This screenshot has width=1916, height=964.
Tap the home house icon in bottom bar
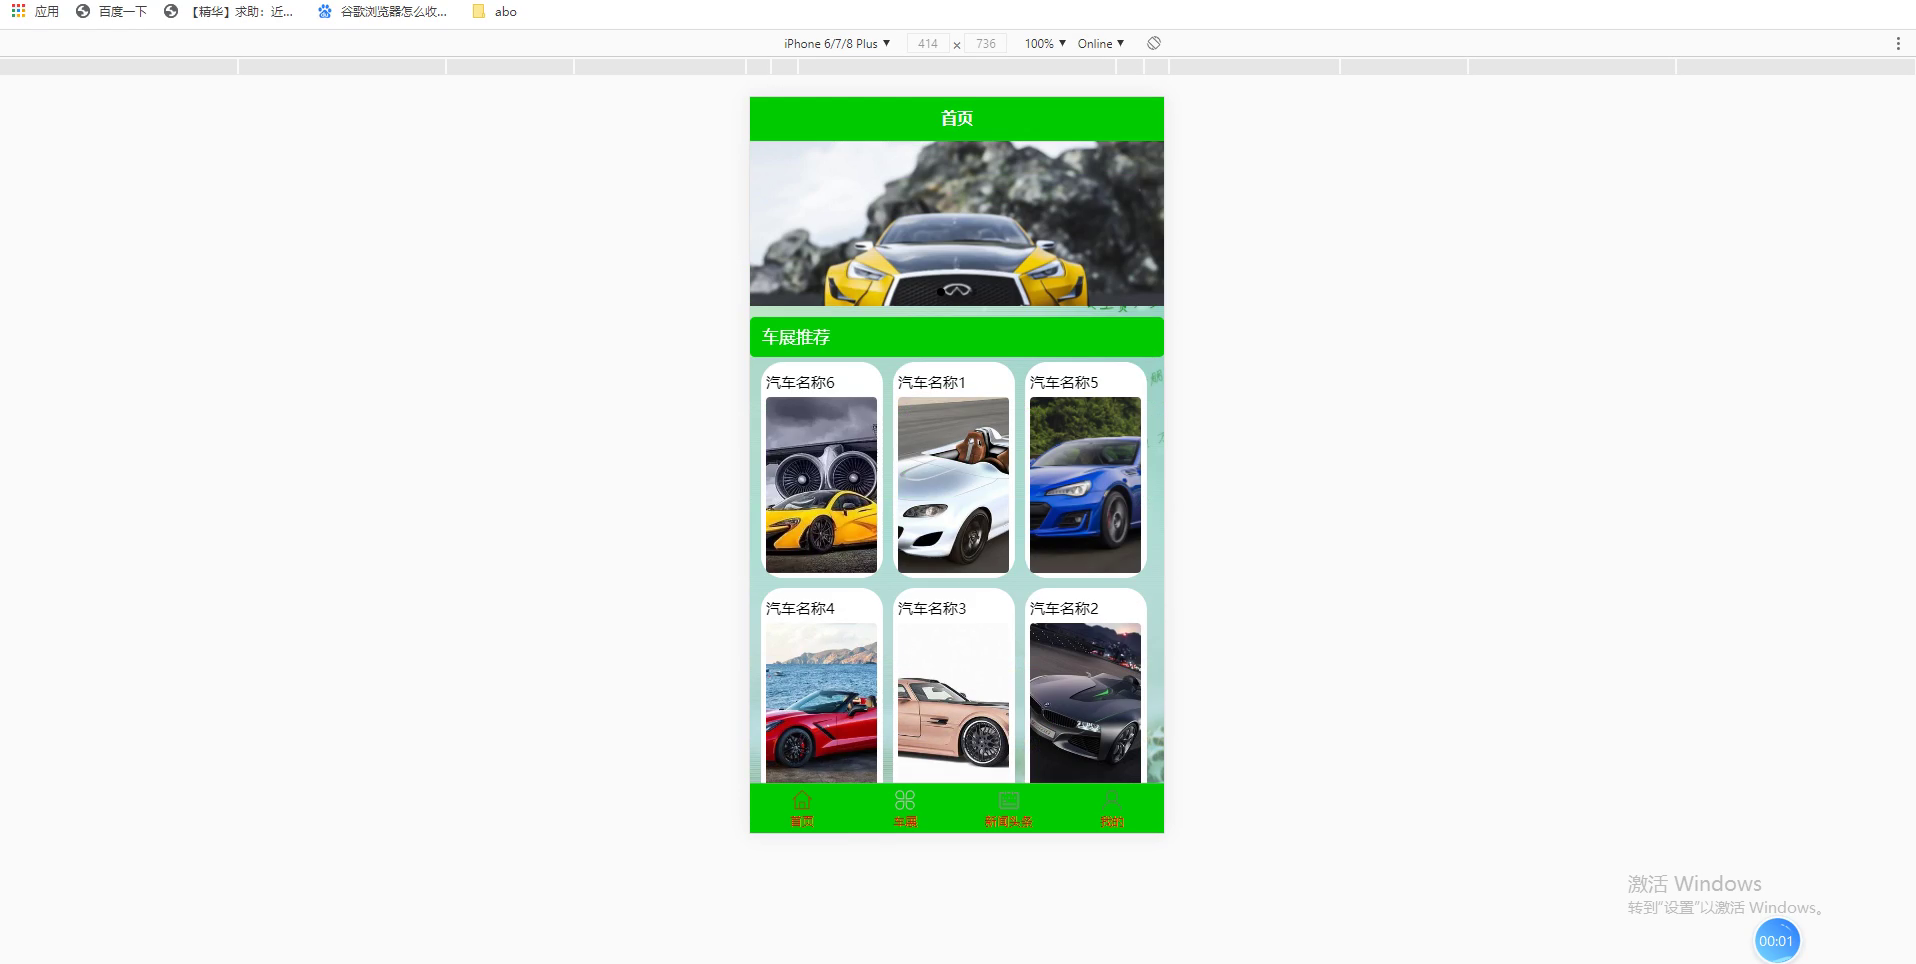click(802, 800)
